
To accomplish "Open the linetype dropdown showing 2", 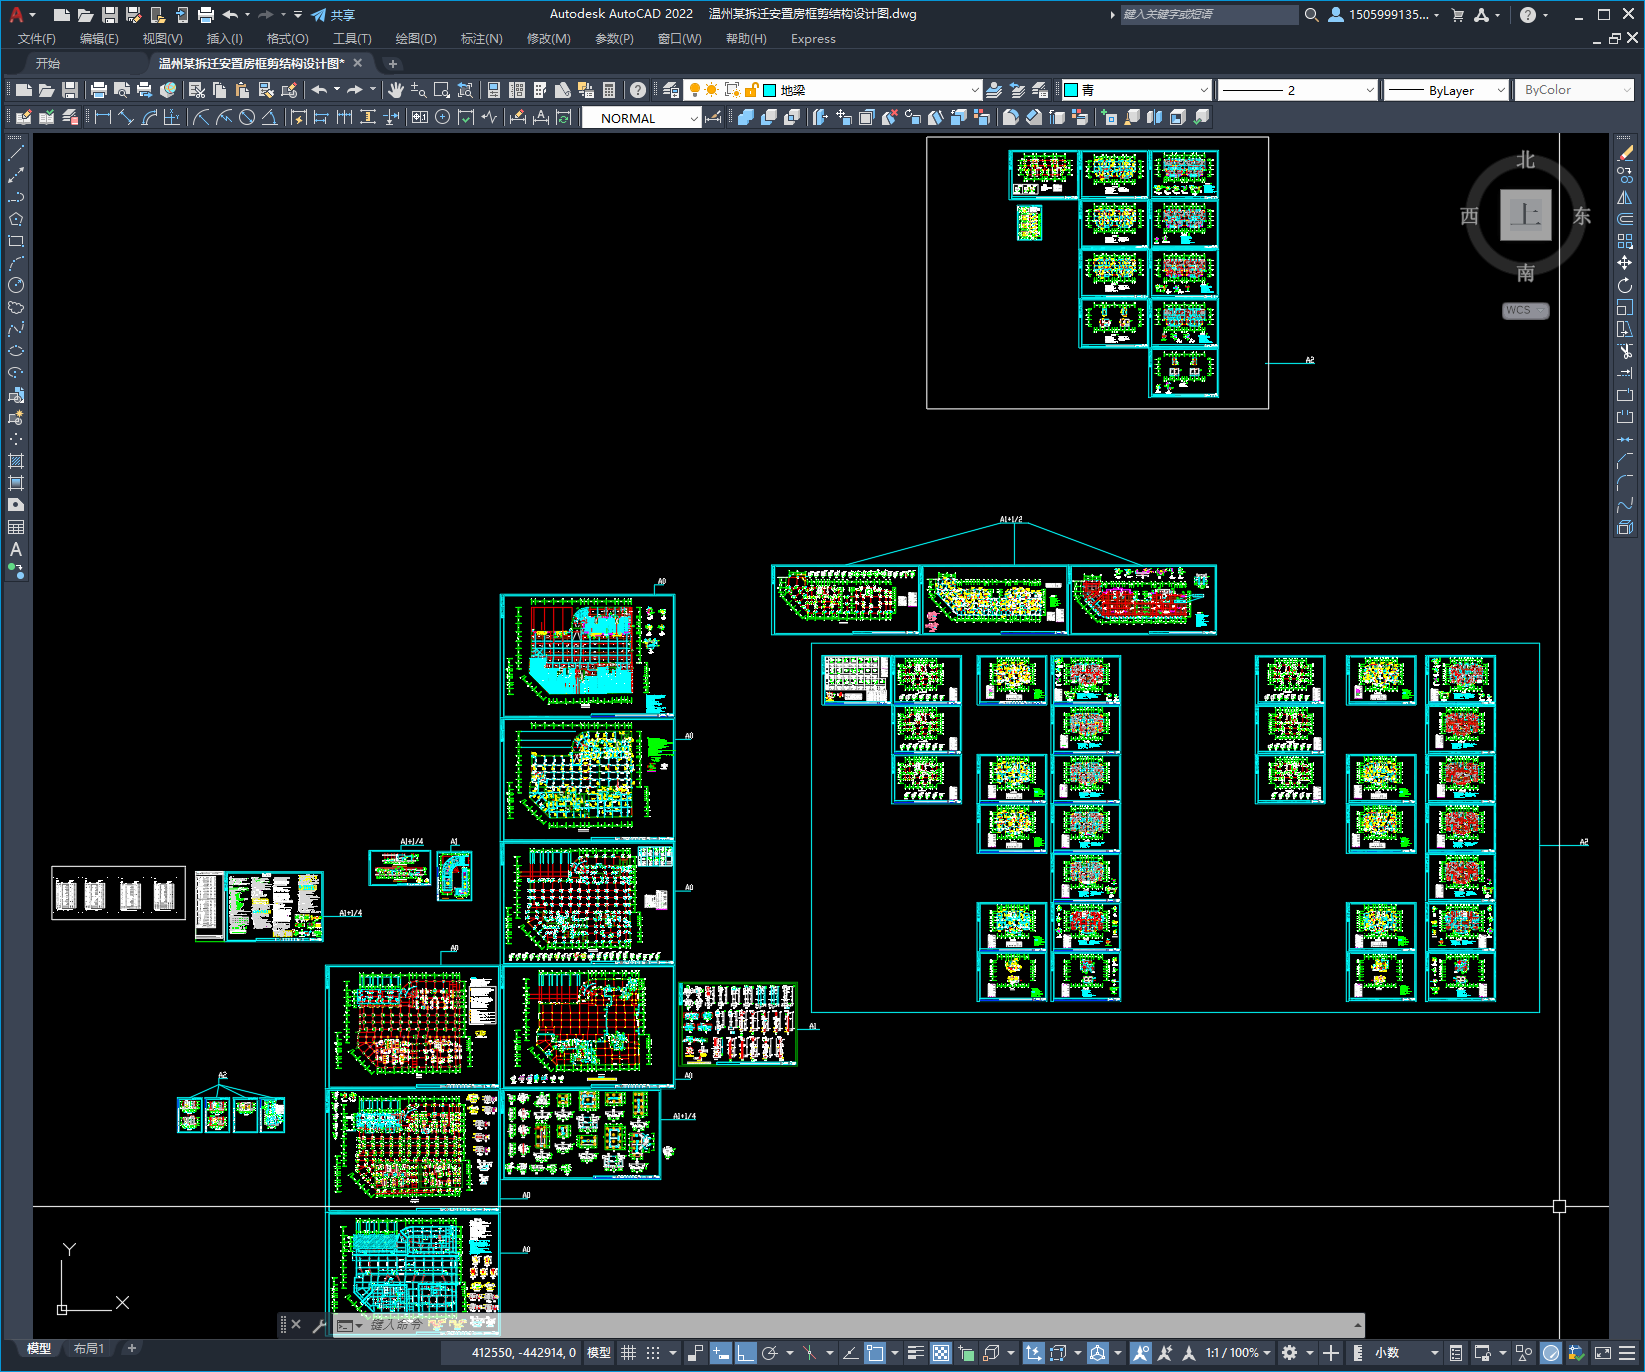I will coord(1298,90).
